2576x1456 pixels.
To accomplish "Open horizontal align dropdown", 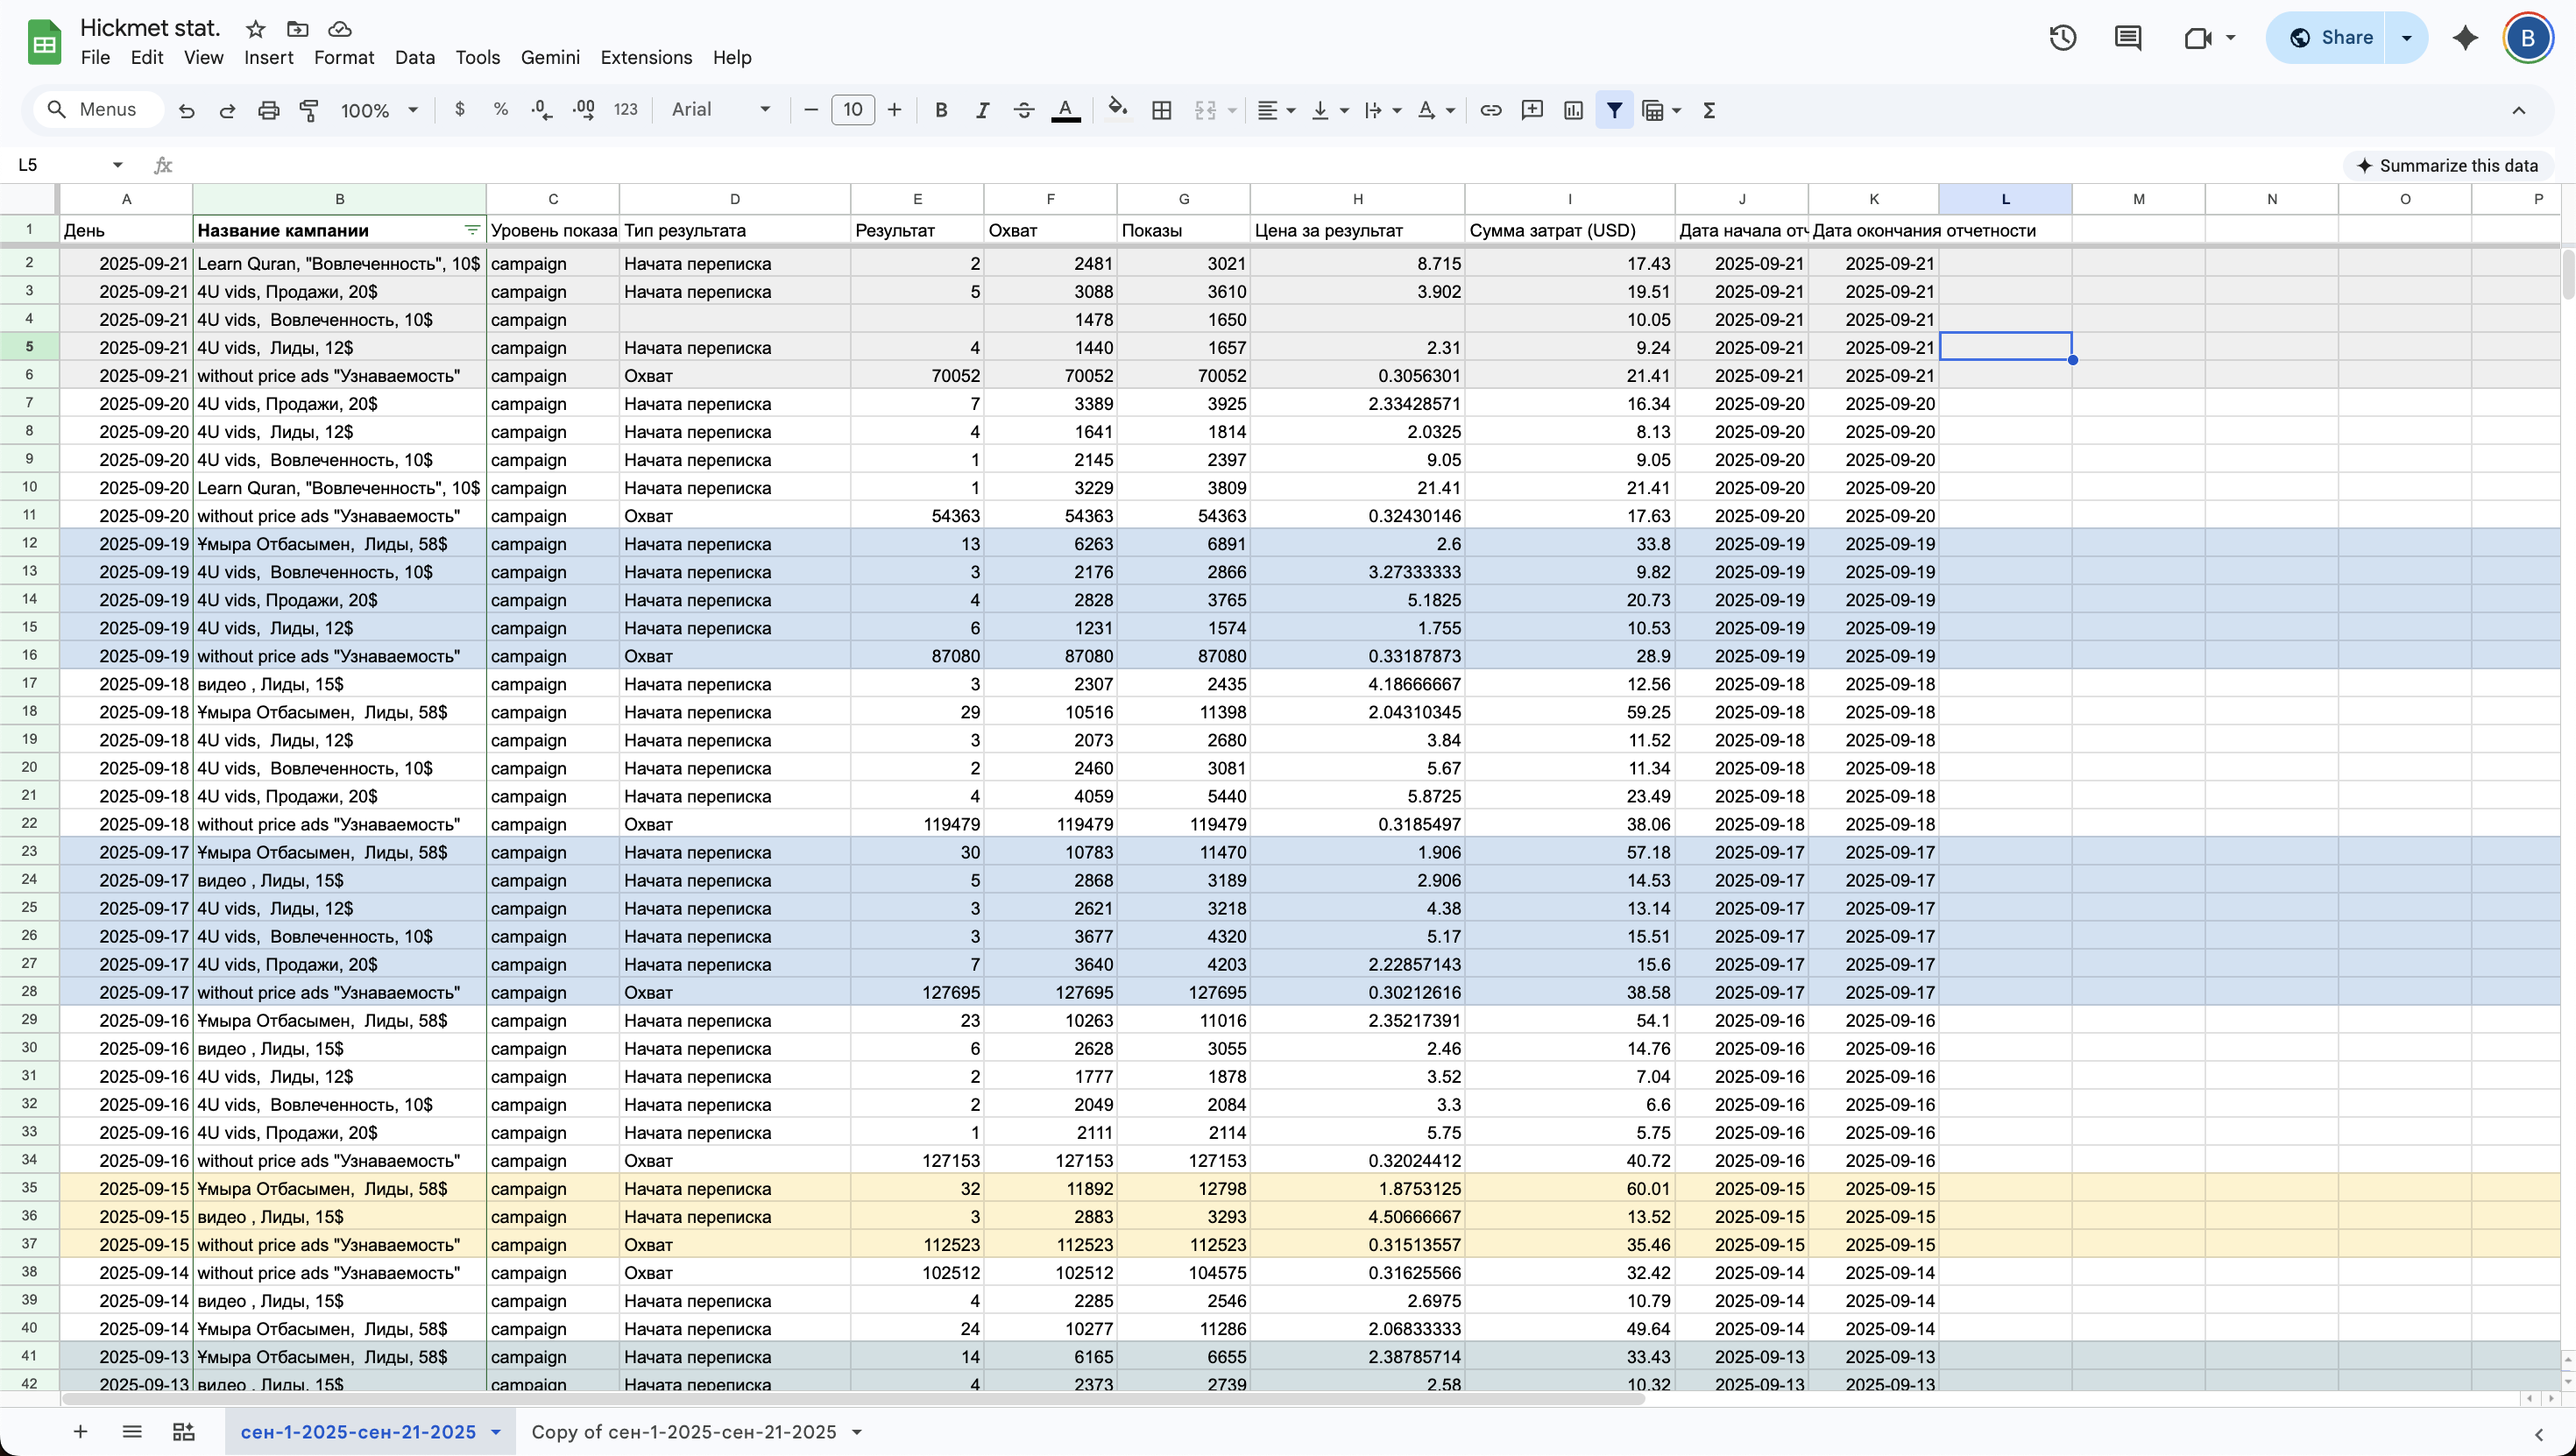I will click(1276, 110).
